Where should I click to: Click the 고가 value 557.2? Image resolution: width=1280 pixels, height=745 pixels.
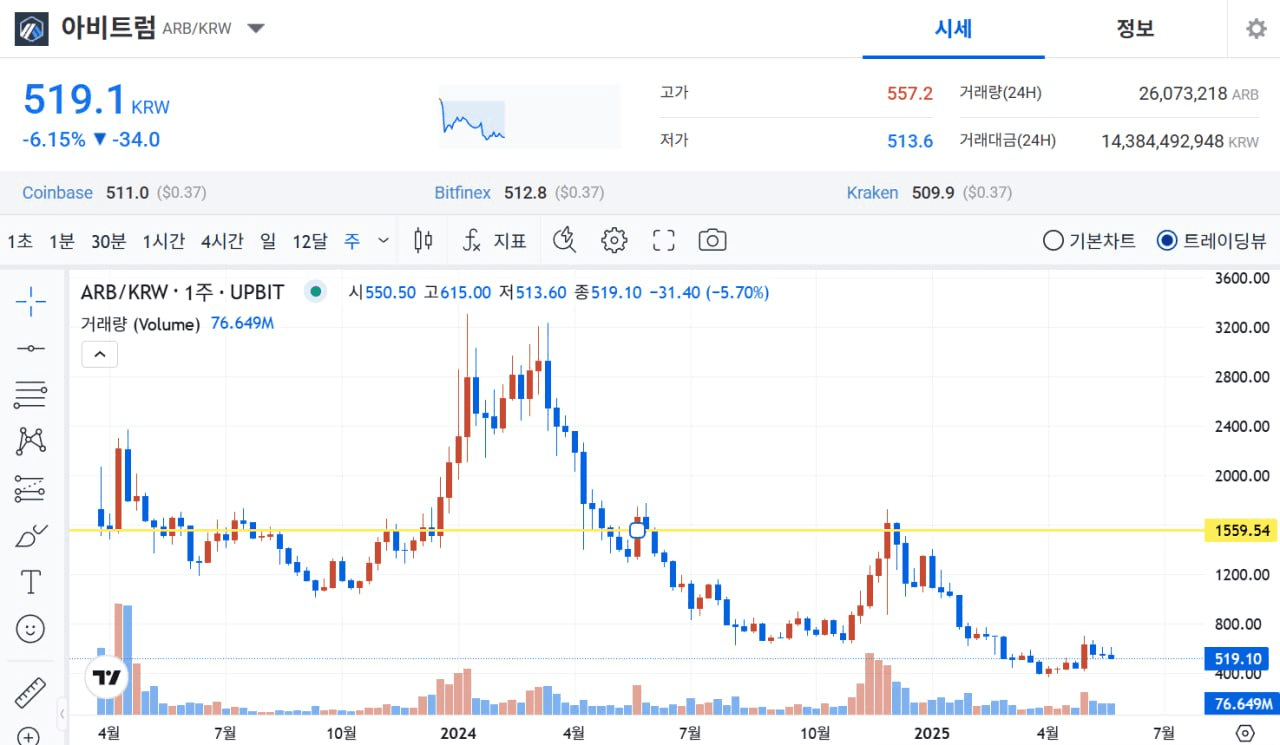[910, 93]
